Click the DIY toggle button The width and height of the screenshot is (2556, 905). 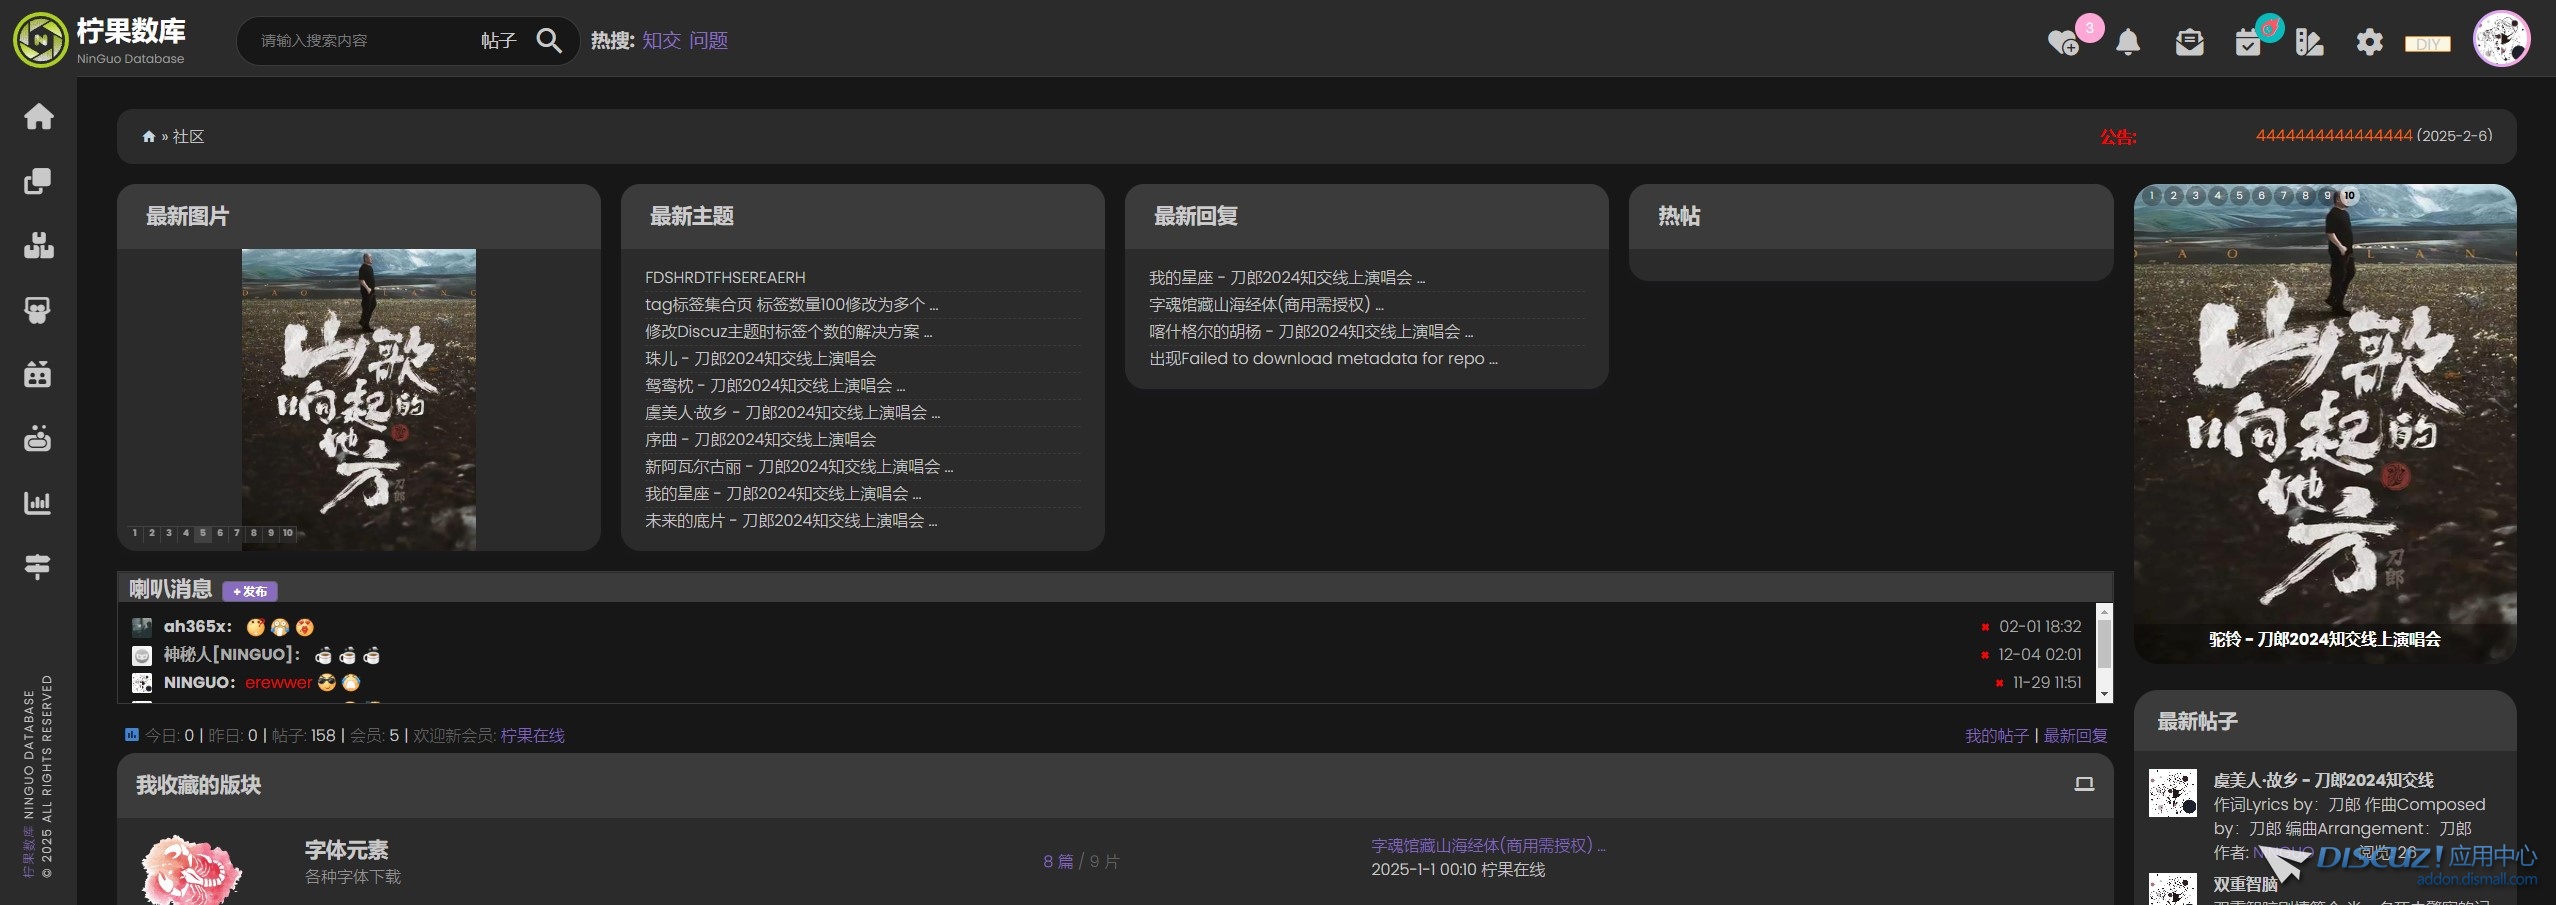pyautogui.click(x=2427, y=44)
